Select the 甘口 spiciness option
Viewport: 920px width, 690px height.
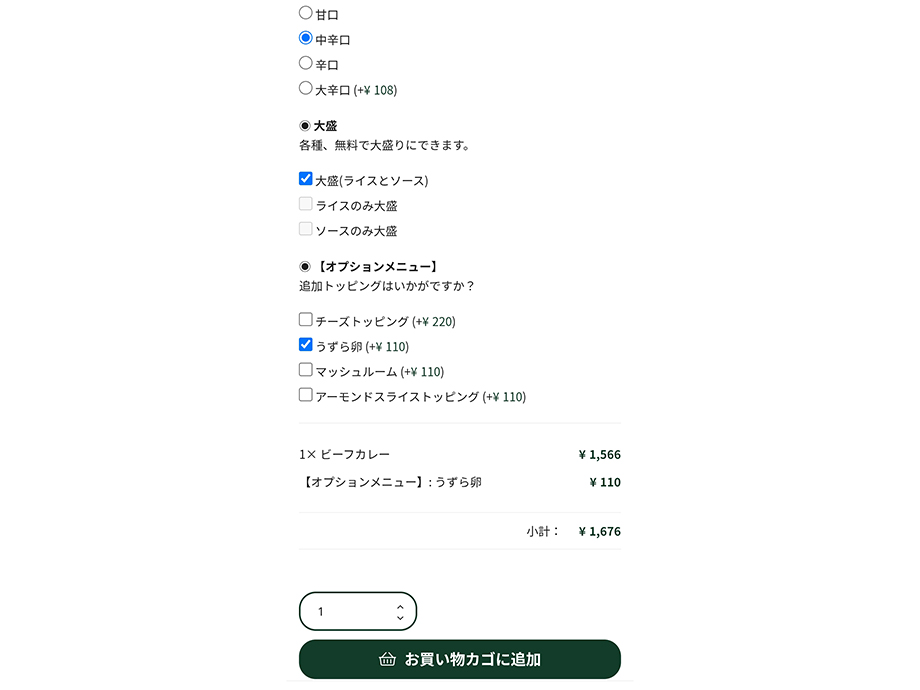click(305, 12)
